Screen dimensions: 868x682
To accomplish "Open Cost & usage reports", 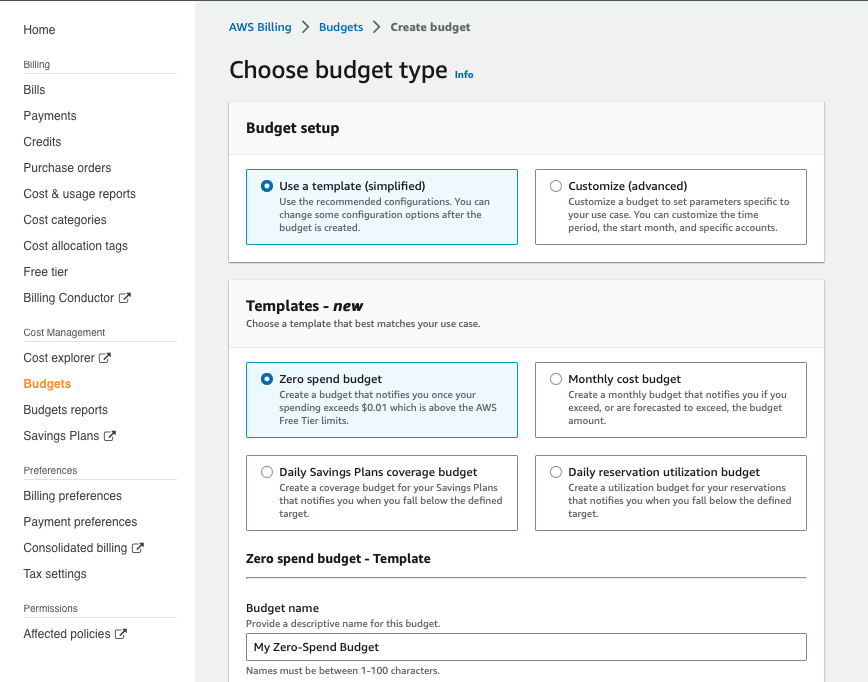I will [78, 193].
